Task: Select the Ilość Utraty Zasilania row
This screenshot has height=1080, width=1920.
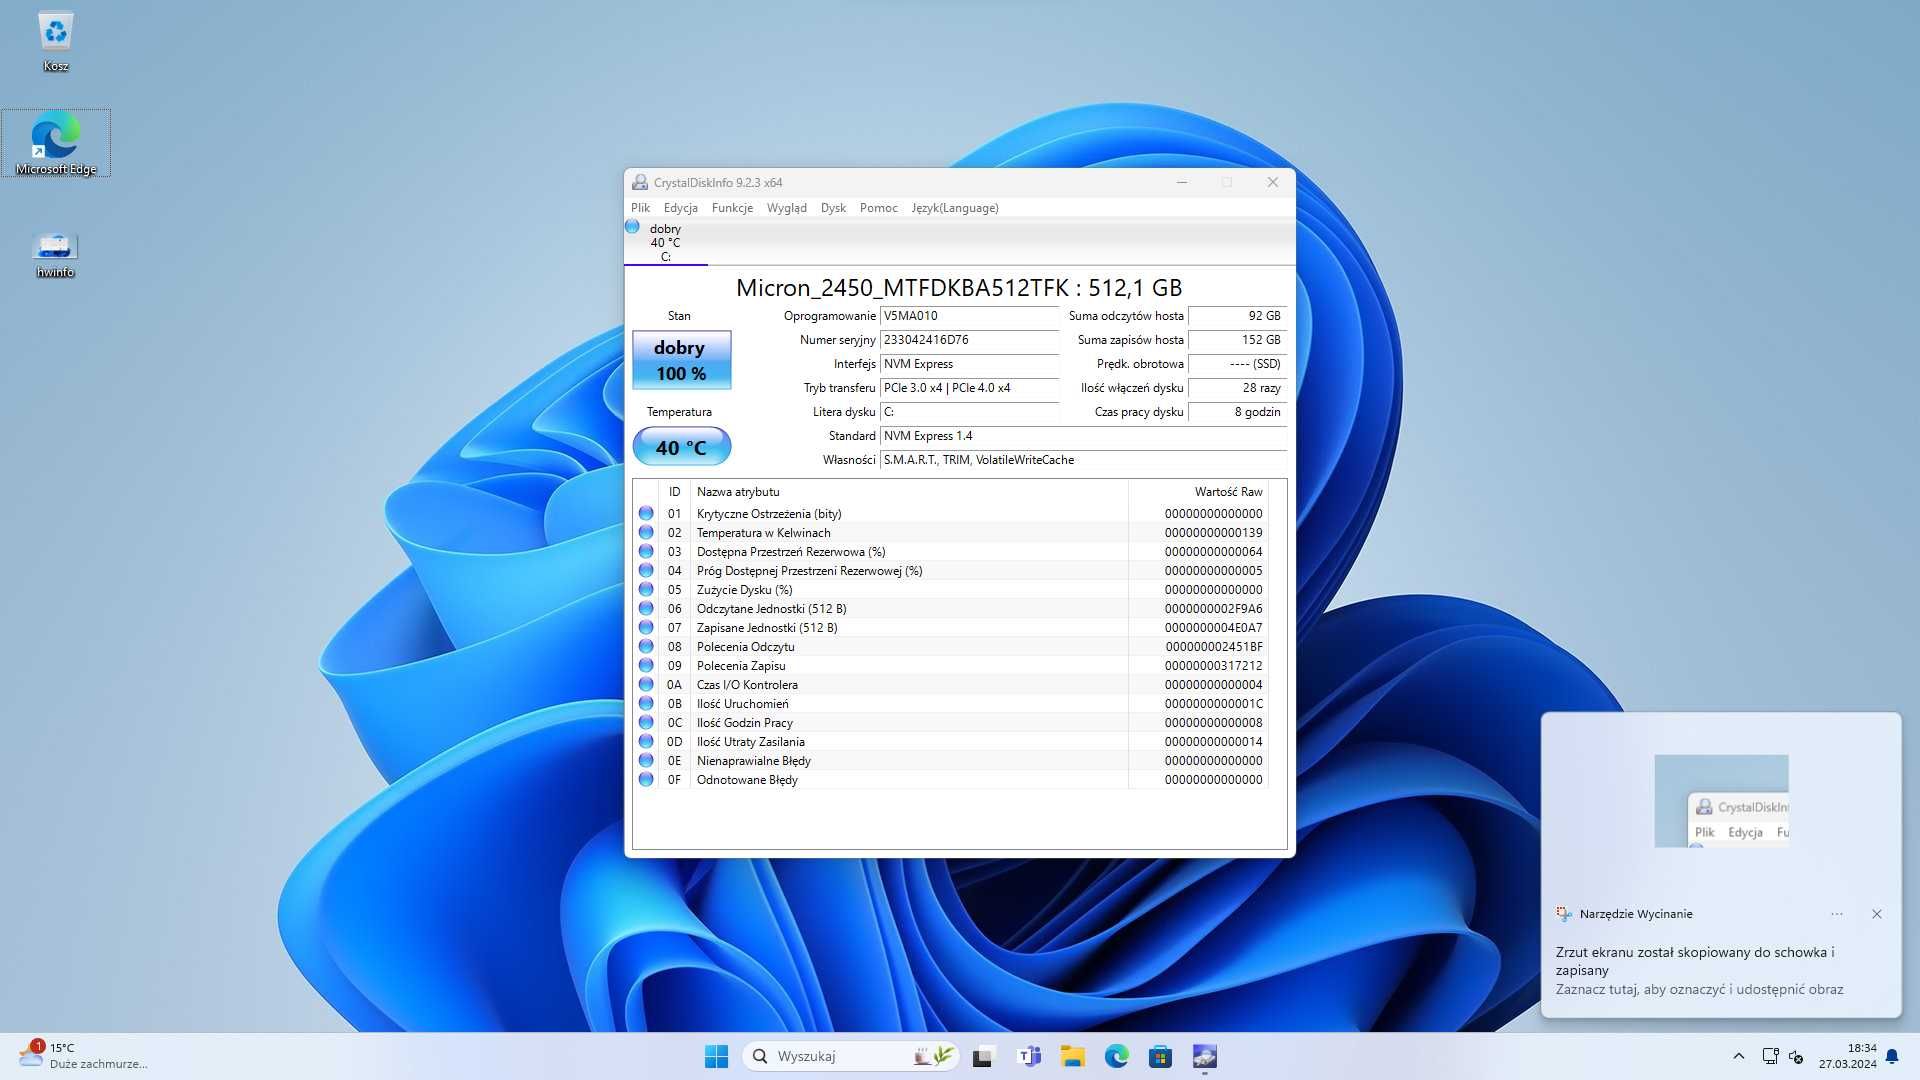Action: pyautogui.click(x=950, y=741)
